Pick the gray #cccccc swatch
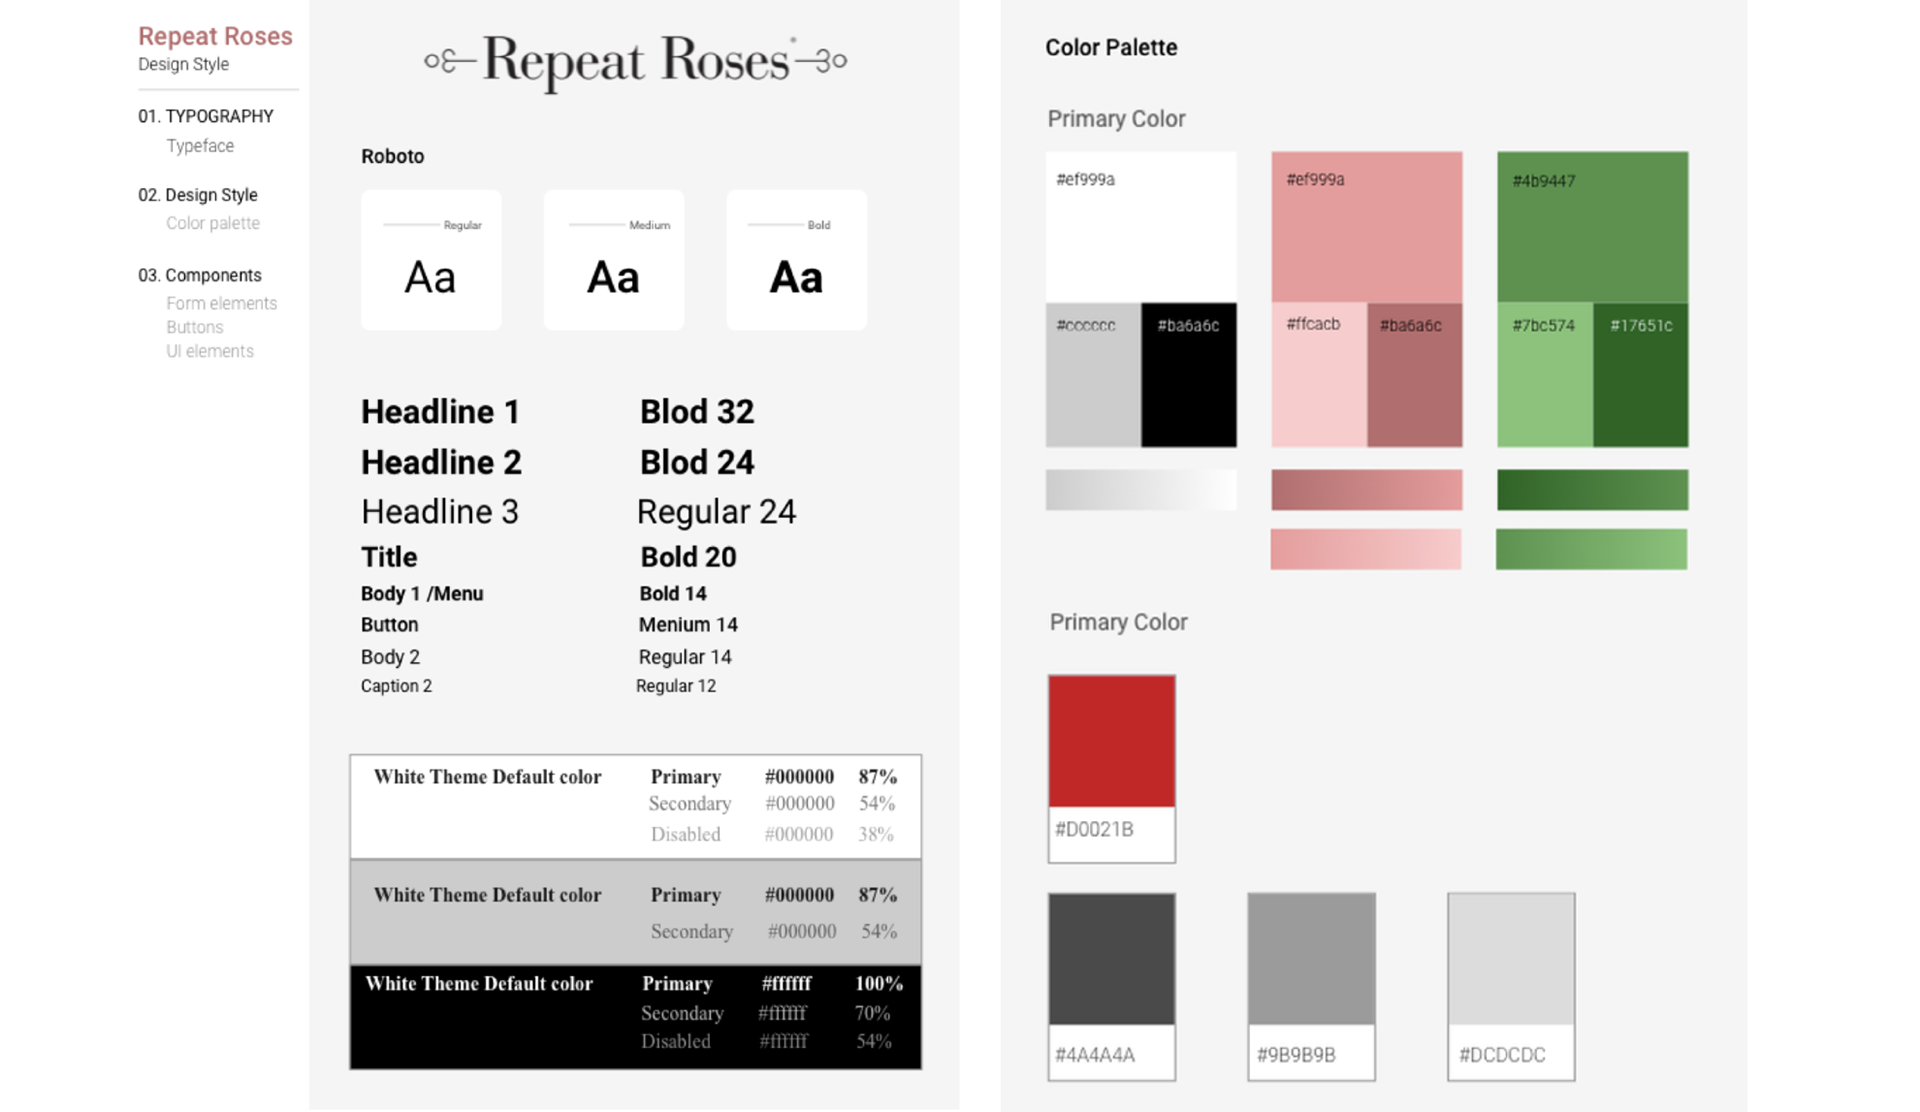 pos(1093,375)
